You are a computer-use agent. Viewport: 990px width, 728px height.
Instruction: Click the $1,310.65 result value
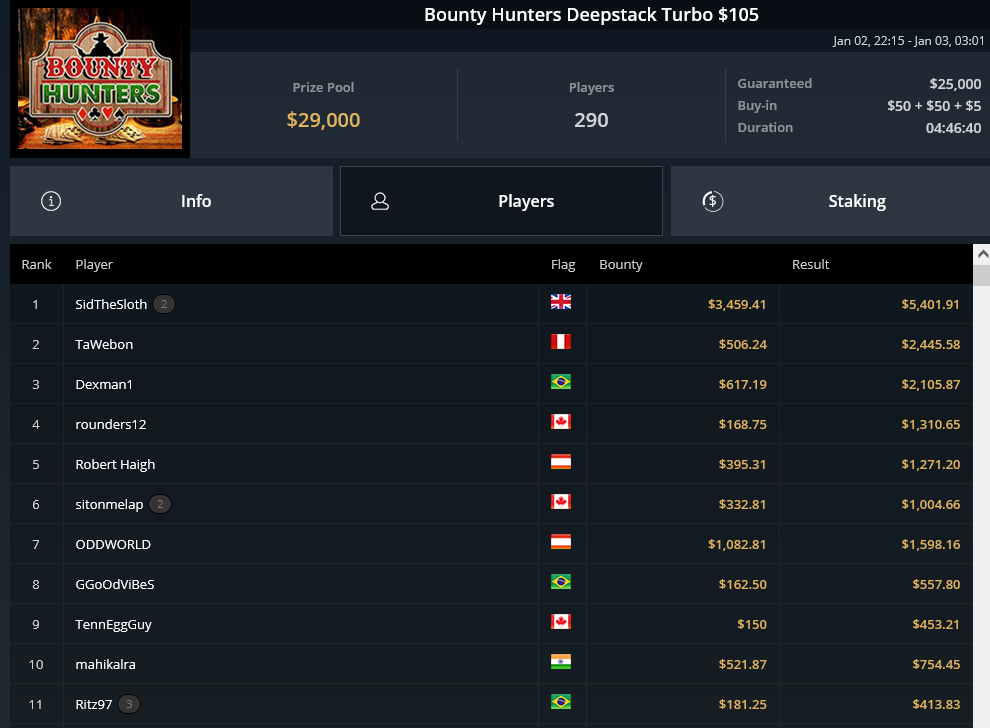pyautogui.click(x=931, y=424)
